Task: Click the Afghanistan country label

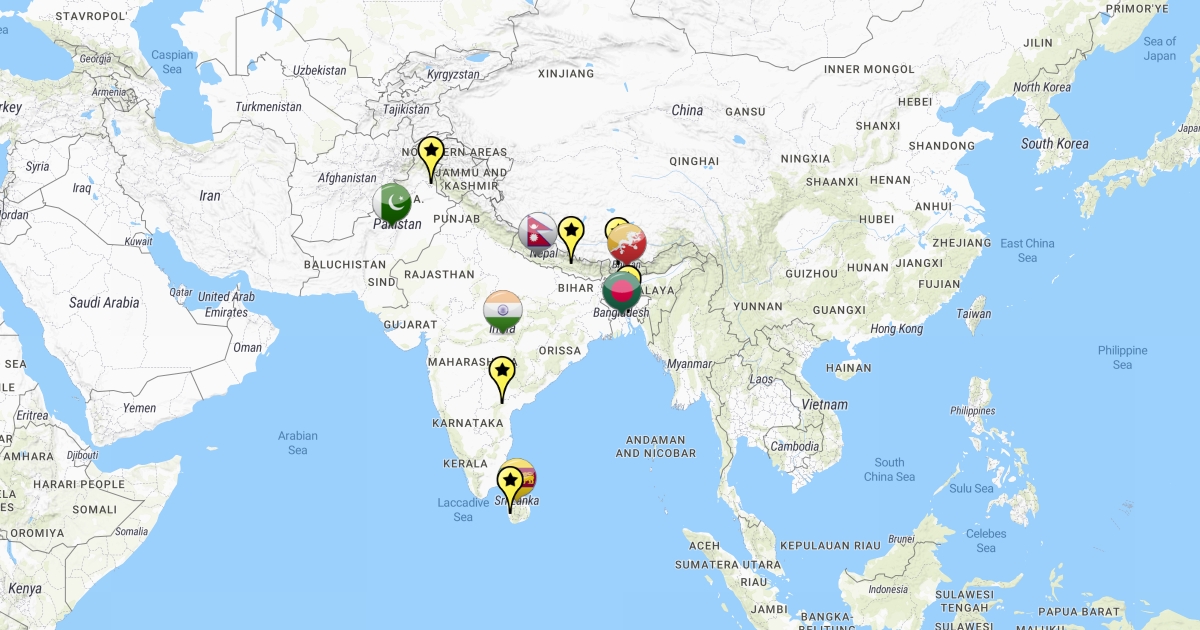Action: (347, 178)
